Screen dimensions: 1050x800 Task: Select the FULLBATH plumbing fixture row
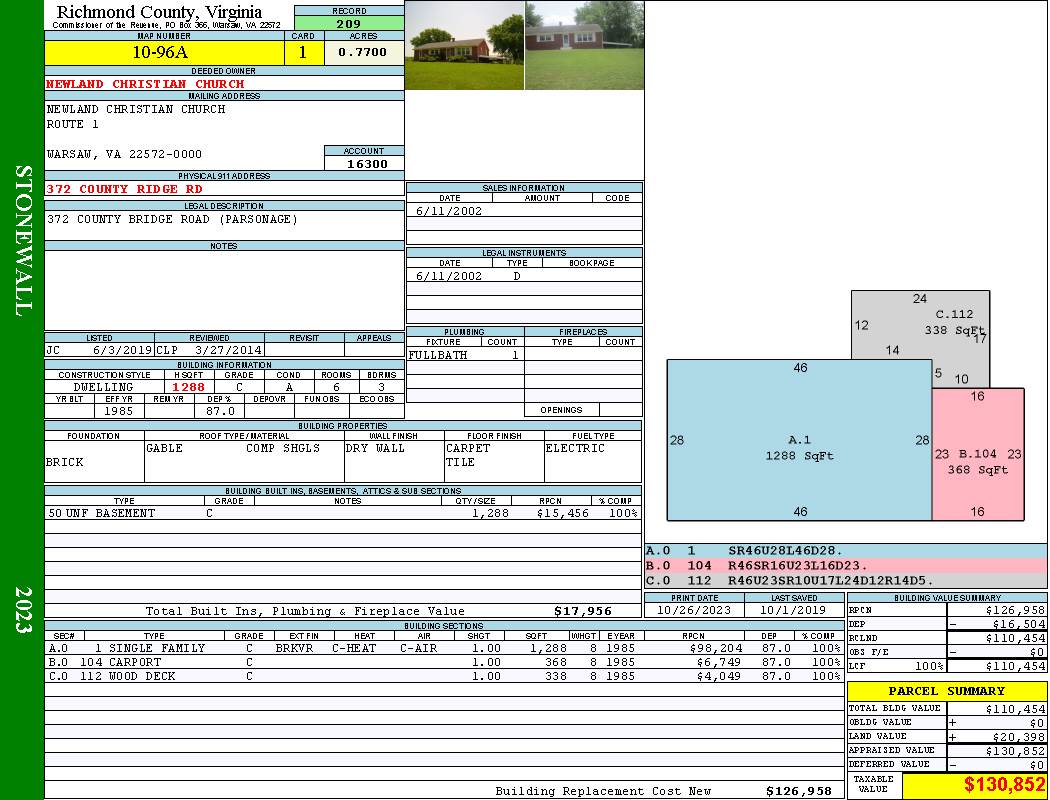click(464, 355)
